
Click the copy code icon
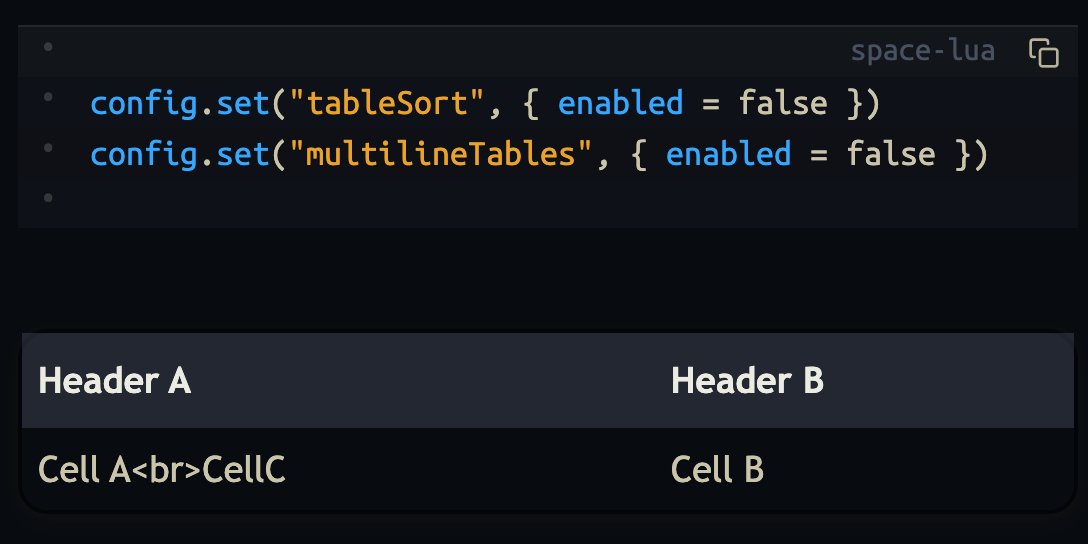[1043, 52]
